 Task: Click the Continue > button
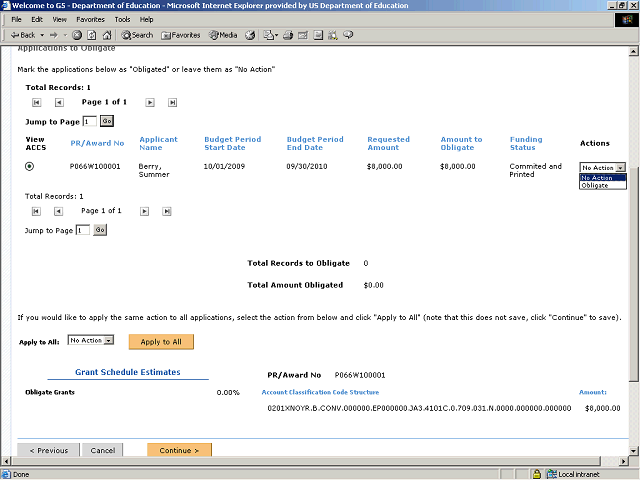[179, 450]
